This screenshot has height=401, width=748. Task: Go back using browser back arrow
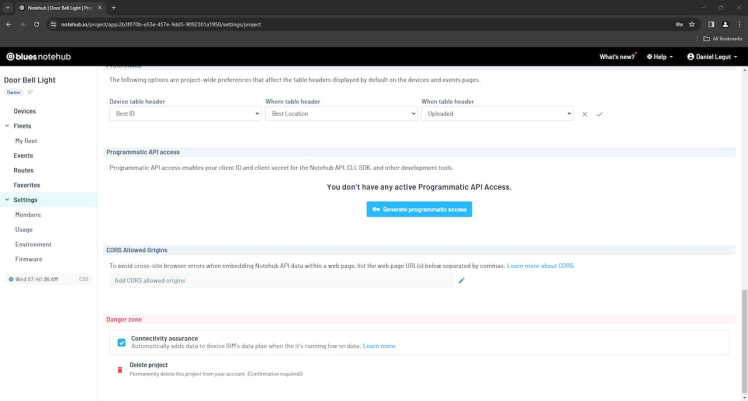pyautogui.click(x=9, y=24)
